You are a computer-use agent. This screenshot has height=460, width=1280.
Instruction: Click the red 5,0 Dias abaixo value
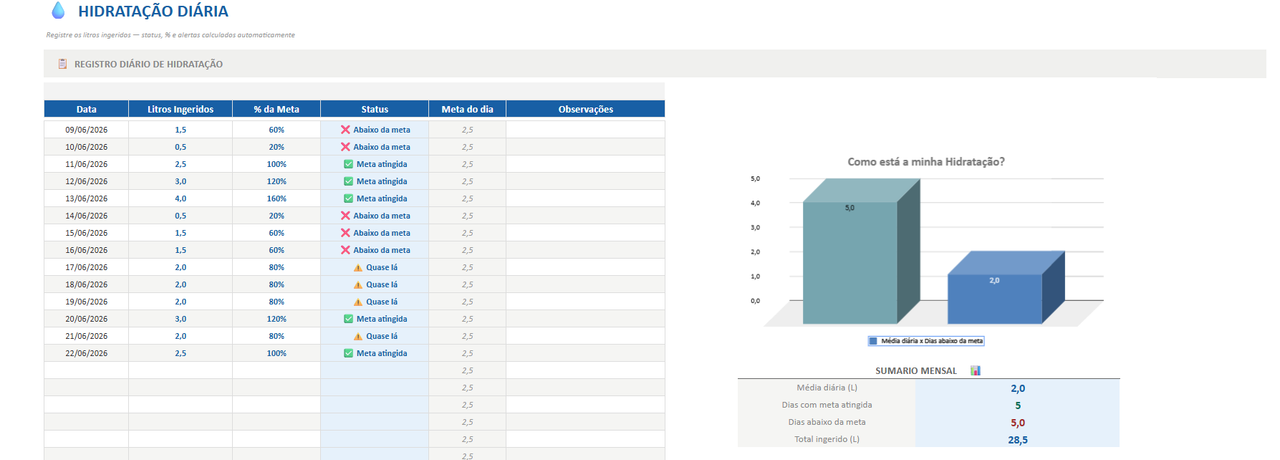[x=1017, y=422]
